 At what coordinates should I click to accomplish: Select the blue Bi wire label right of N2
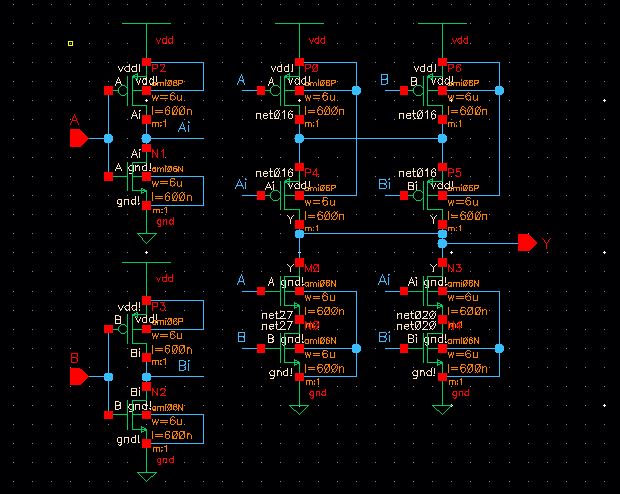tap(184, 365)
